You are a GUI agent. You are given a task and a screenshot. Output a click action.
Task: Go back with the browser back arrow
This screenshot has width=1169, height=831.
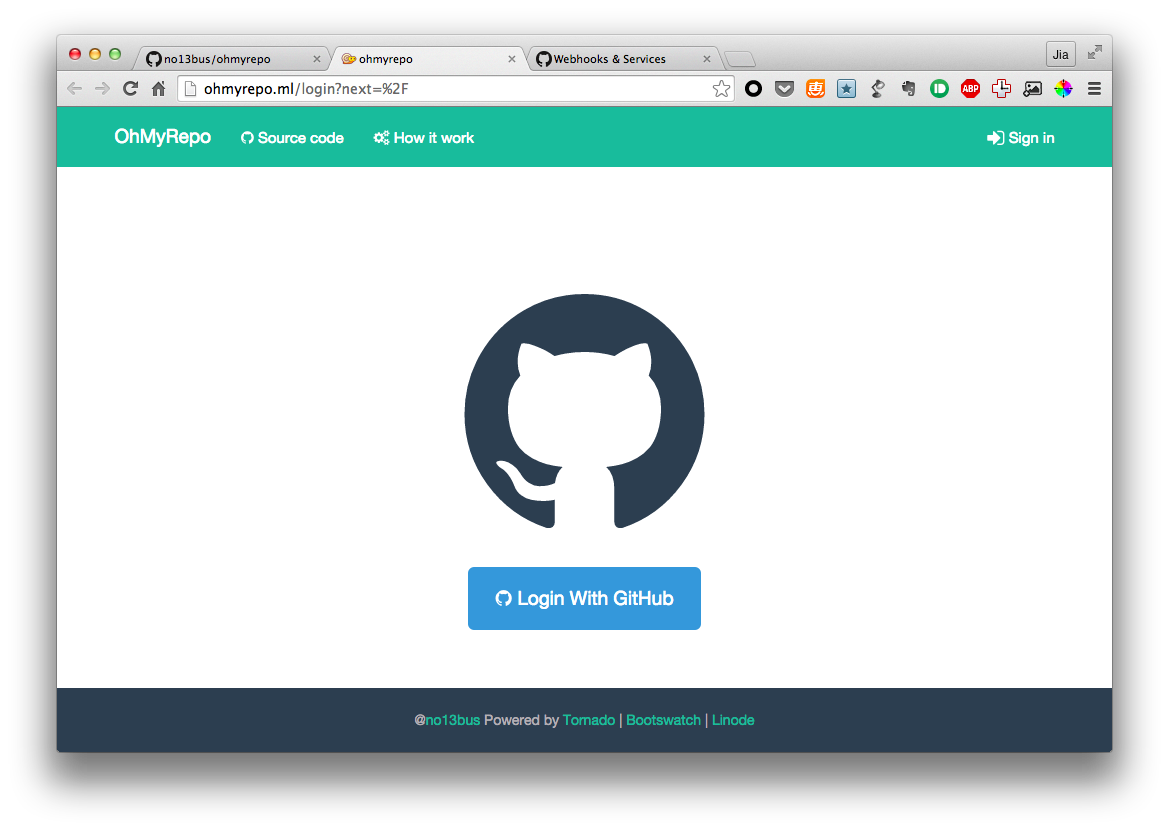pos(75,89)
